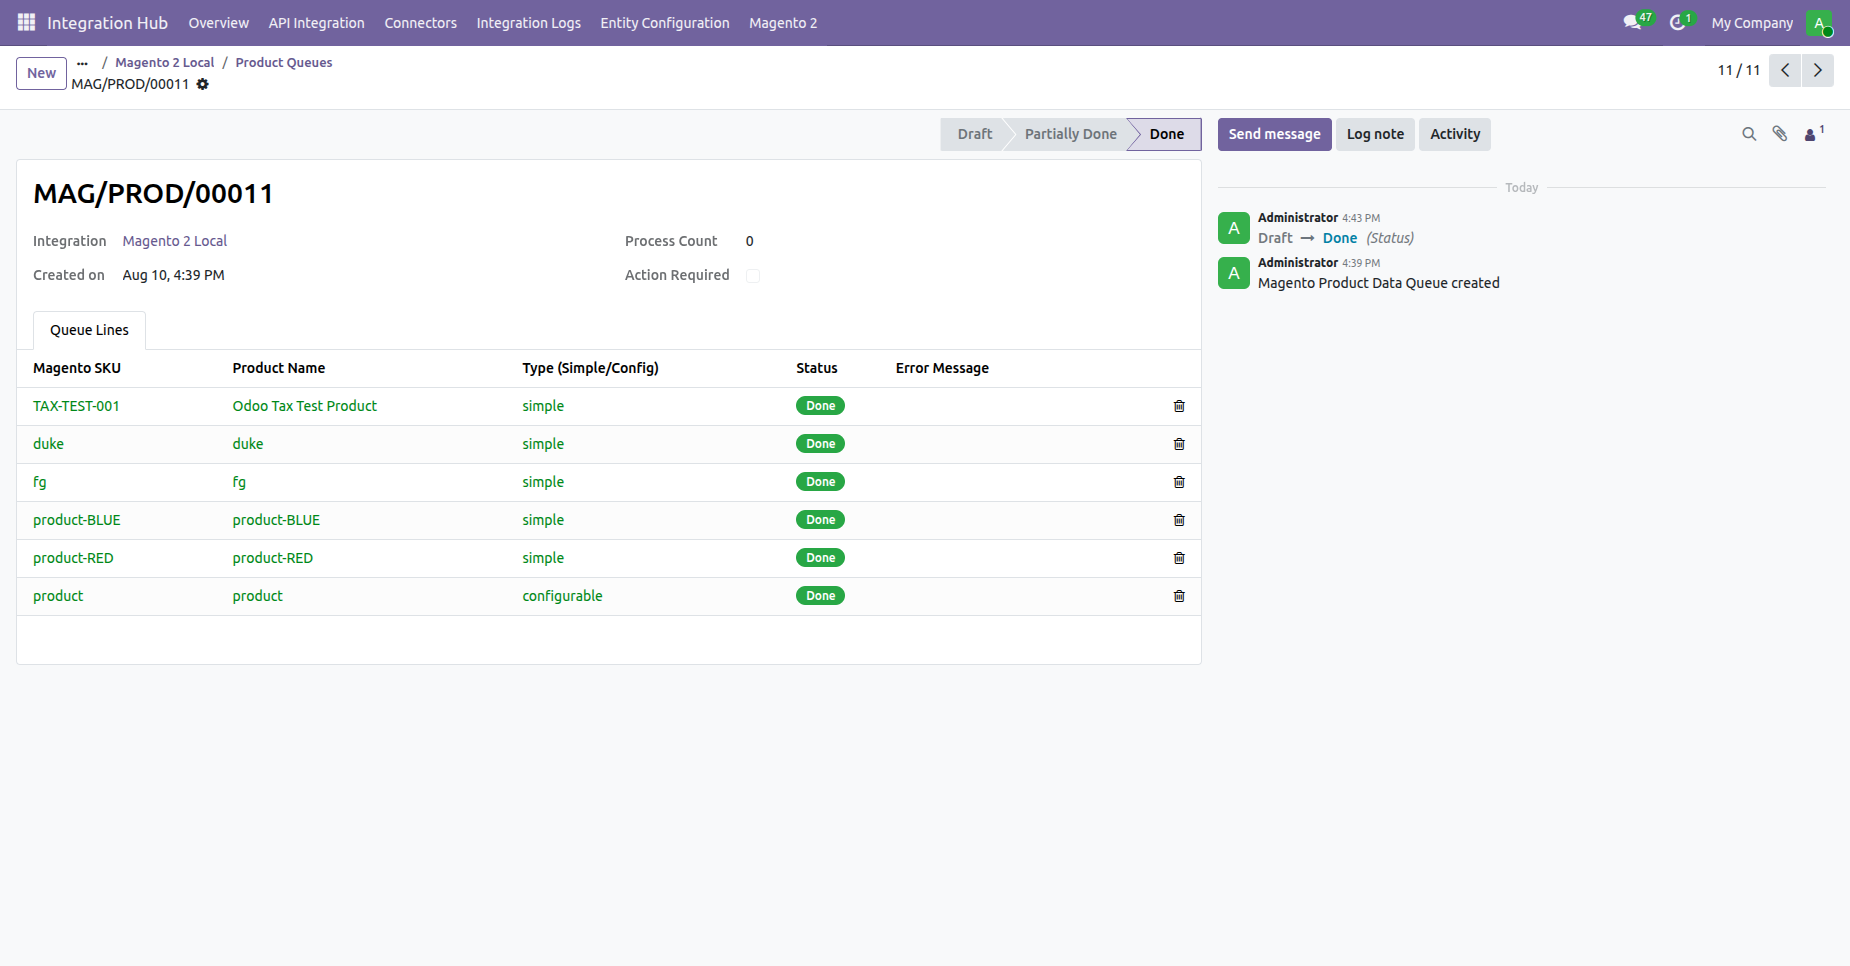Select Queue Lines tab
Viewport: 1850px width, 966px height.
tap(90, 330)
